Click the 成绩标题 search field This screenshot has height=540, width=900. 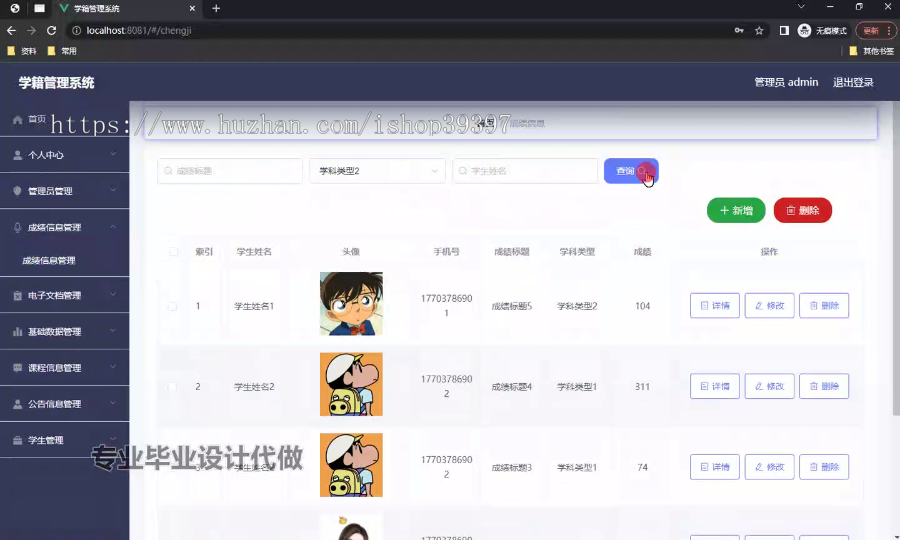tap(230, 171)
